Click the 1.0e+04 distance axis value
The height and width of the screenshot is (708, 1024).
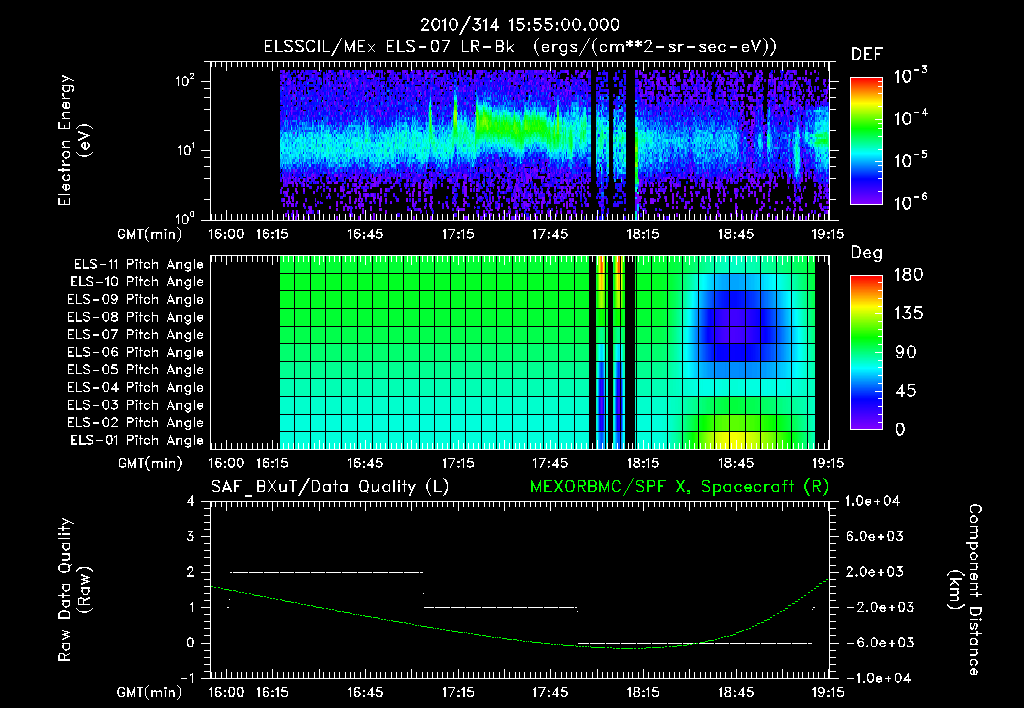point(872,501)
